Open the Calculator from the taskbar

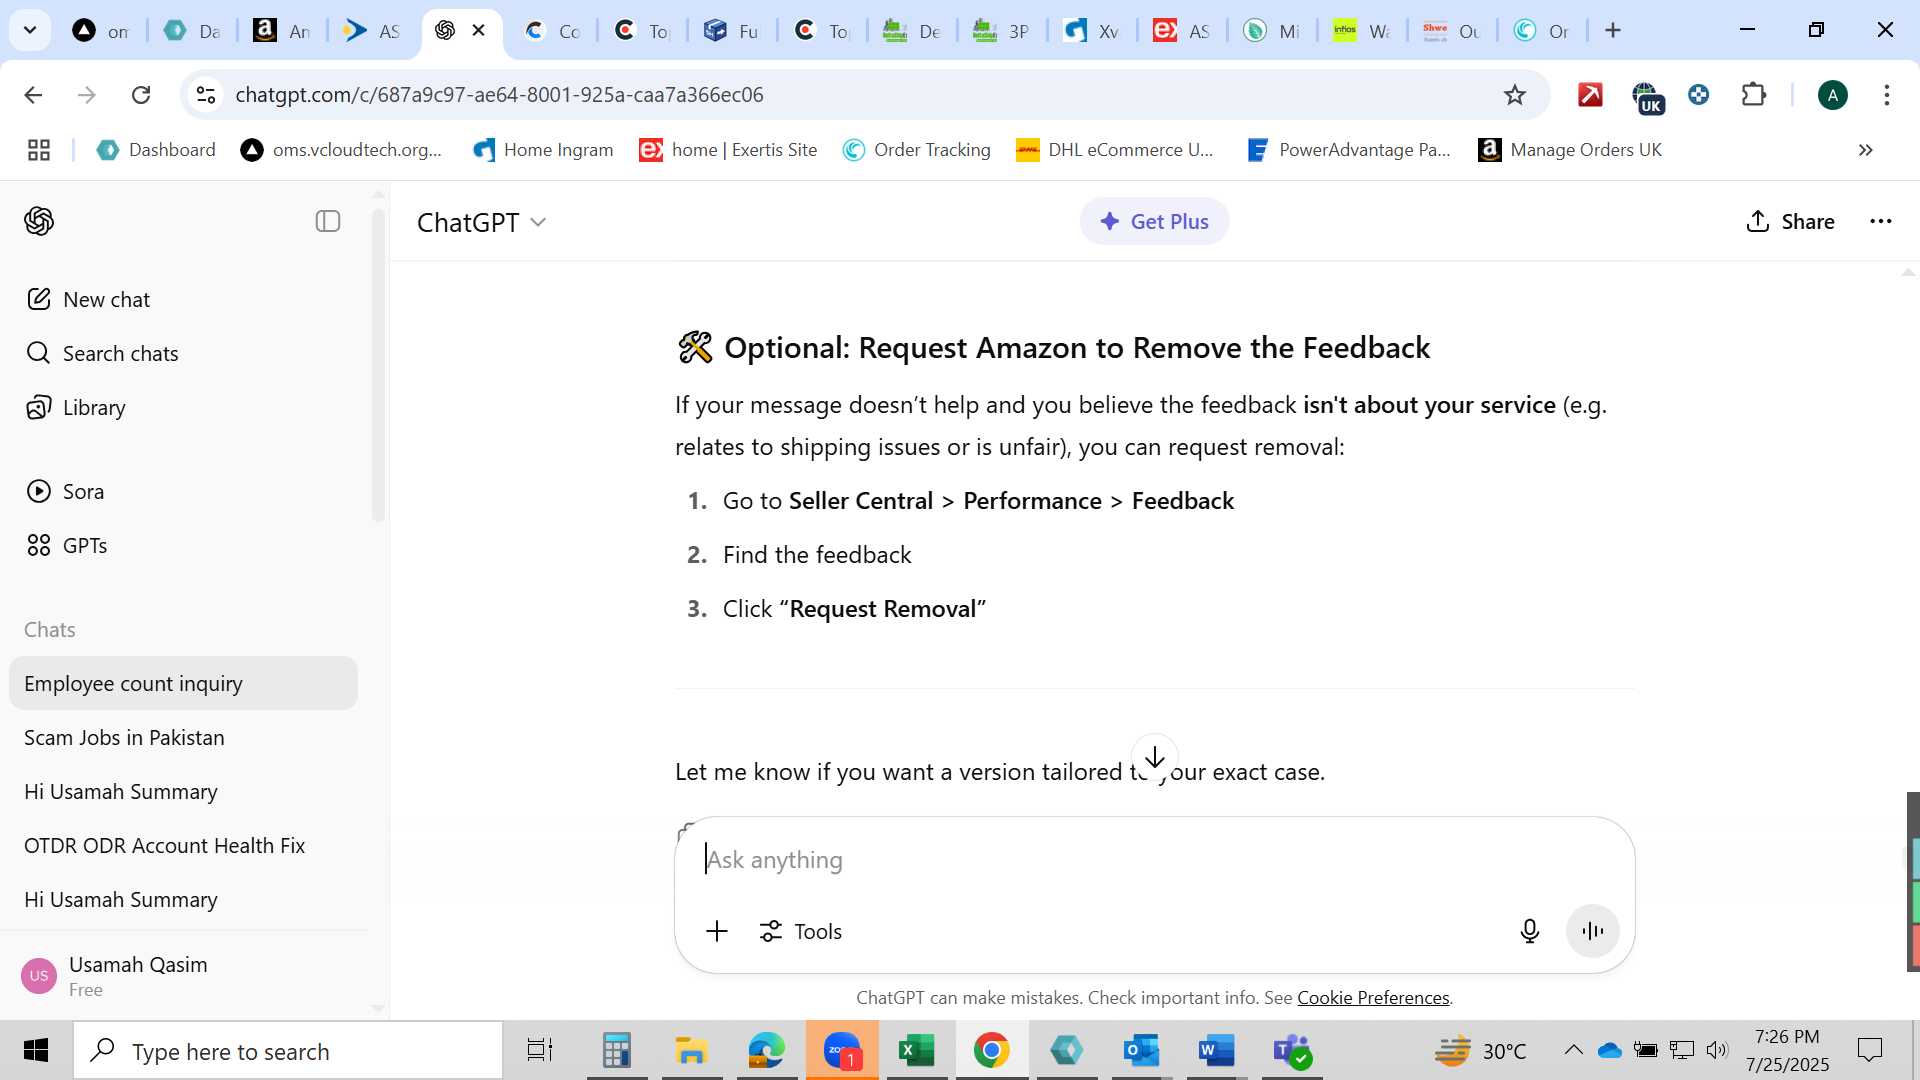coord(617,1050)
